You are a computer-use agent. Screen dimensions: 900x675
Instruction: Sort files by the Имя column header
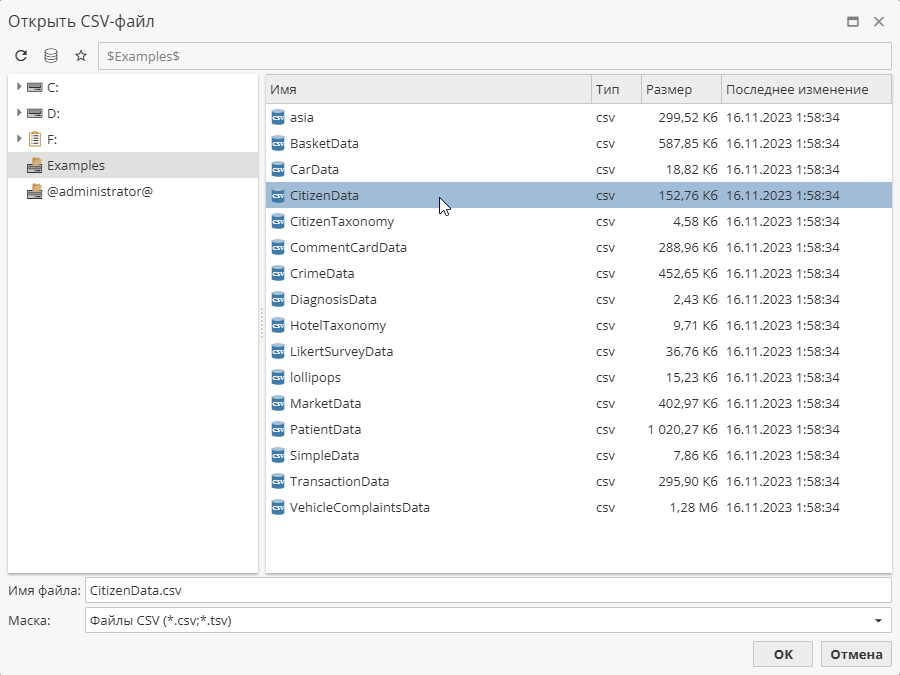[x=428, y=90]
